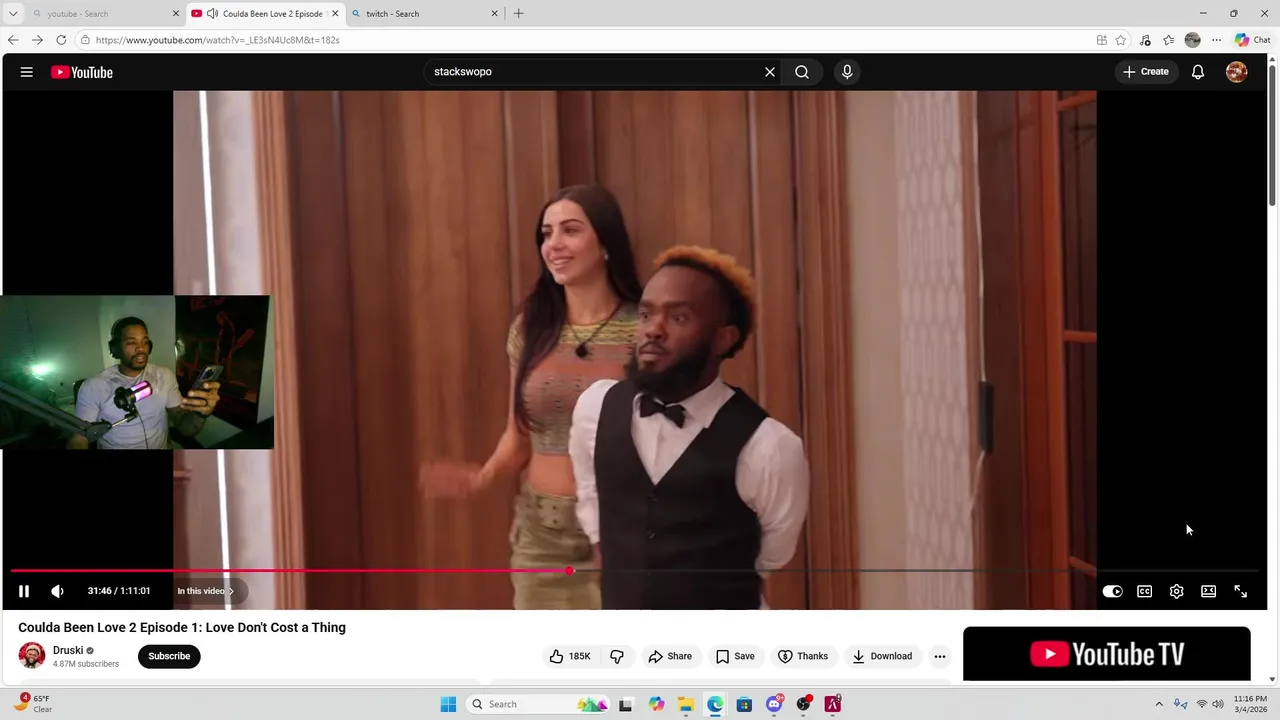
Task: Open the YouTube notifications bell
Action: pyautogui.click(x=1198, y=72)
